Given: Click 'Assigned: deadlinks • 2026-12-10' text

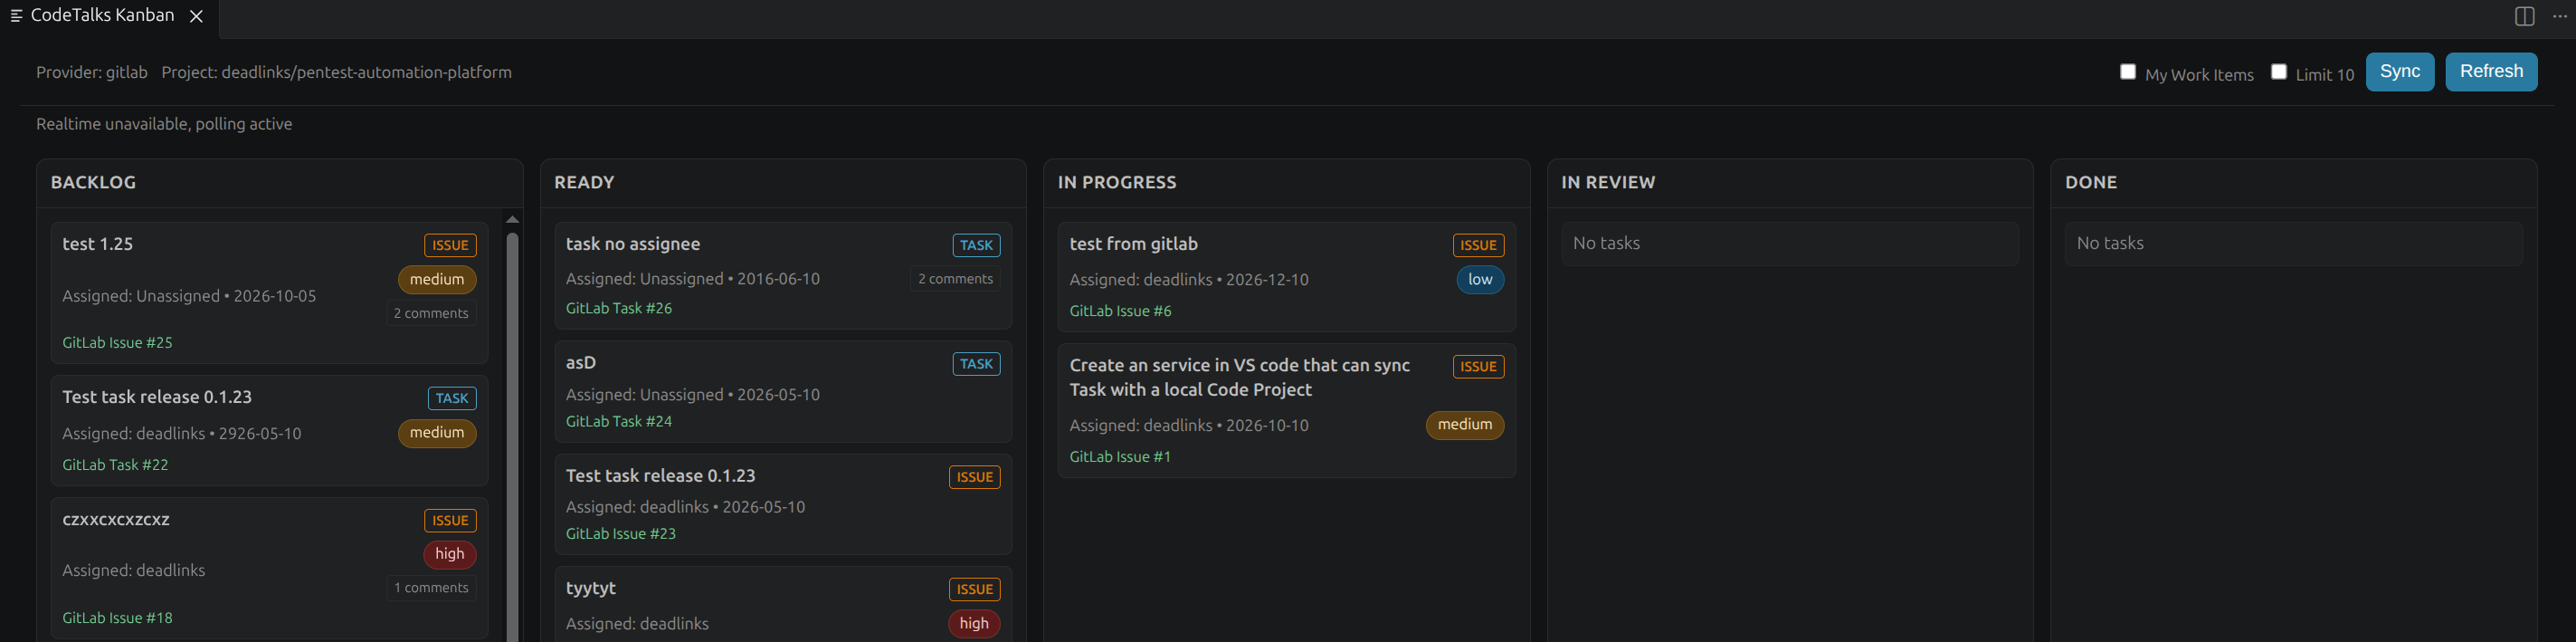Looking at the screenshot, I should pos(1189,280).
